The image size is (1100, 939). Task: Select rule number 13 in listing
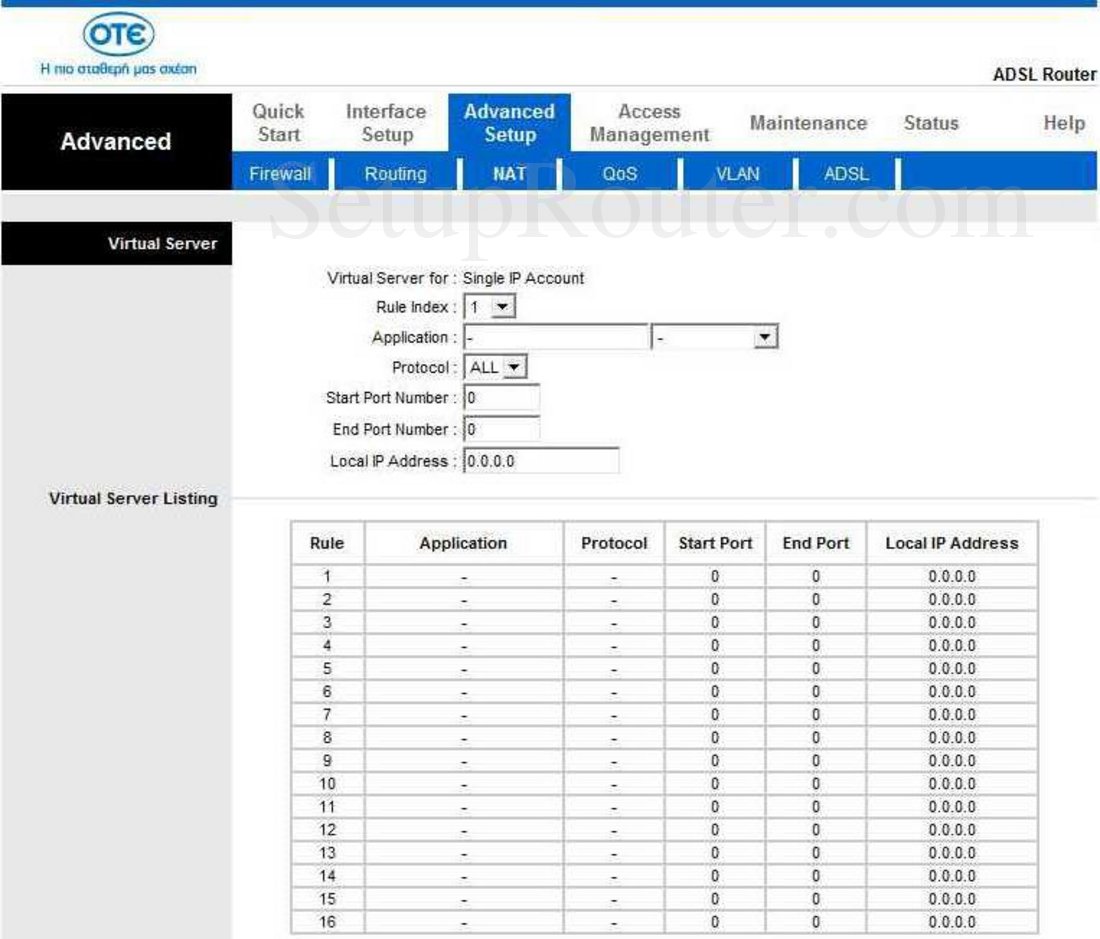click(x=327, y=853)
